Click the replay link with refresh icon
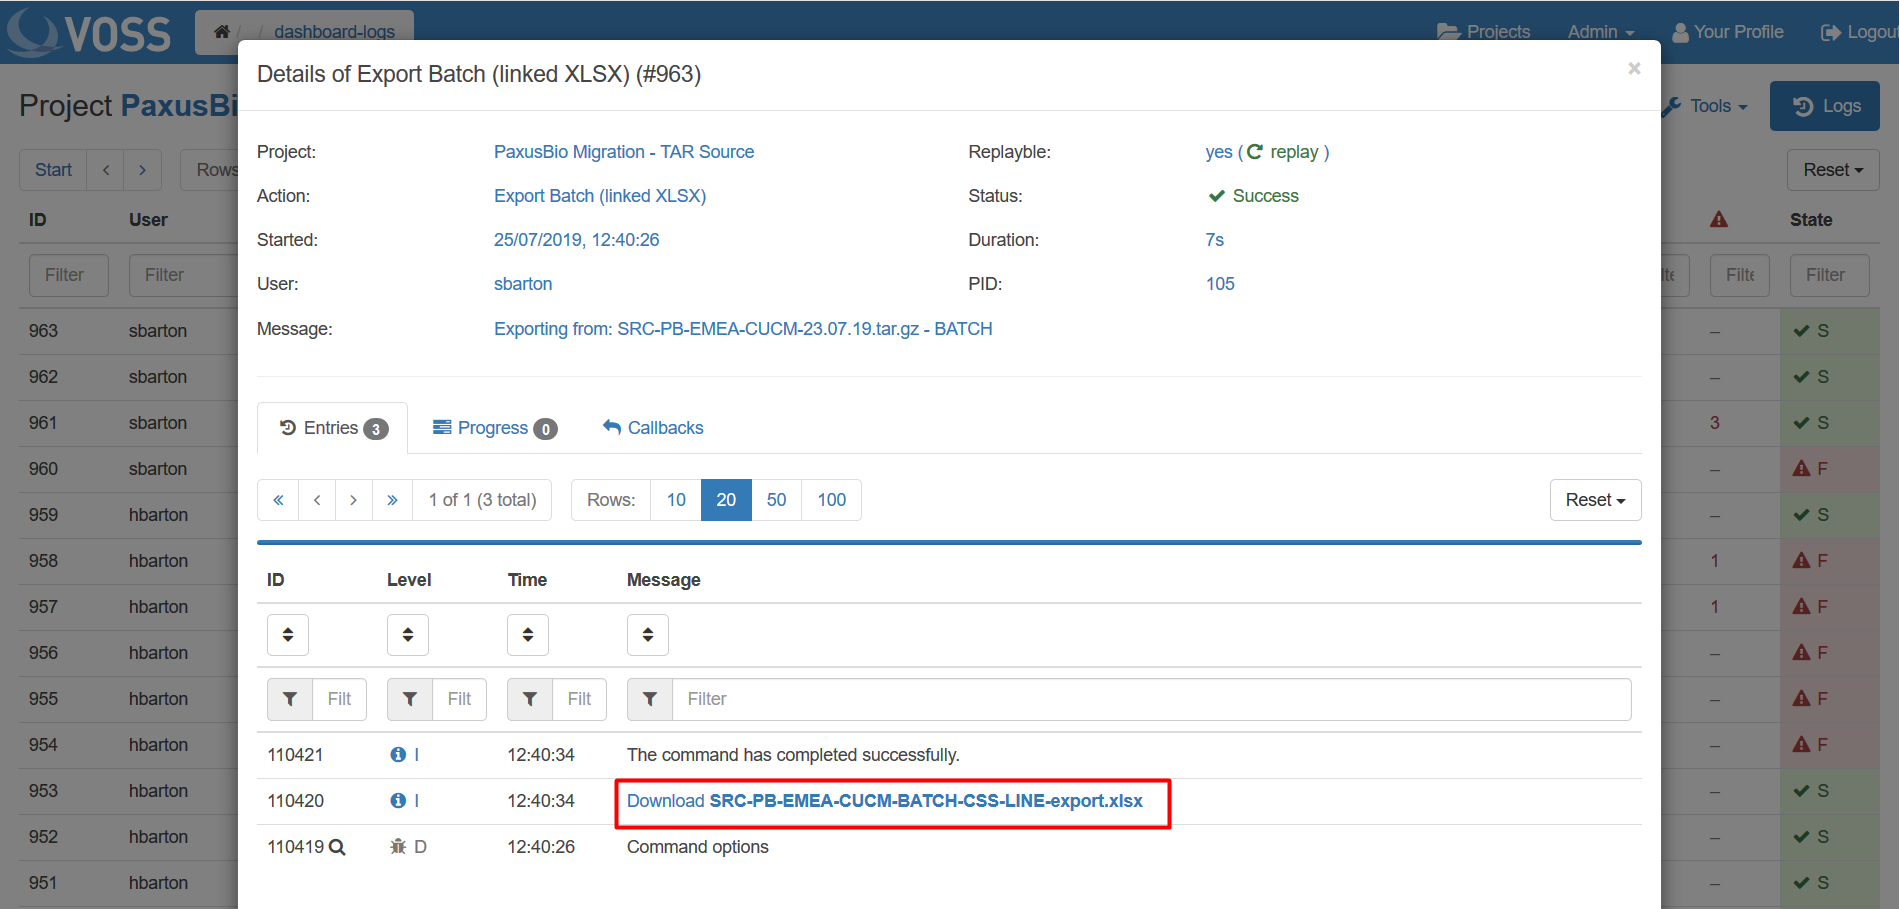 (x=1284, y=152)
